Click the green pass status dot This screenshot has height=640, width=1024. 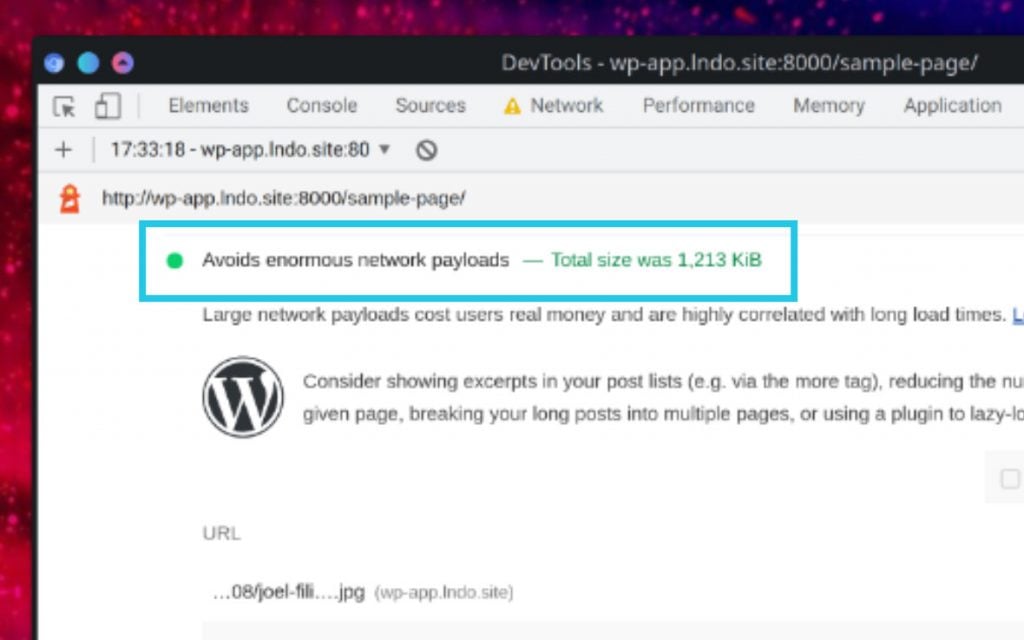[175, 261]
